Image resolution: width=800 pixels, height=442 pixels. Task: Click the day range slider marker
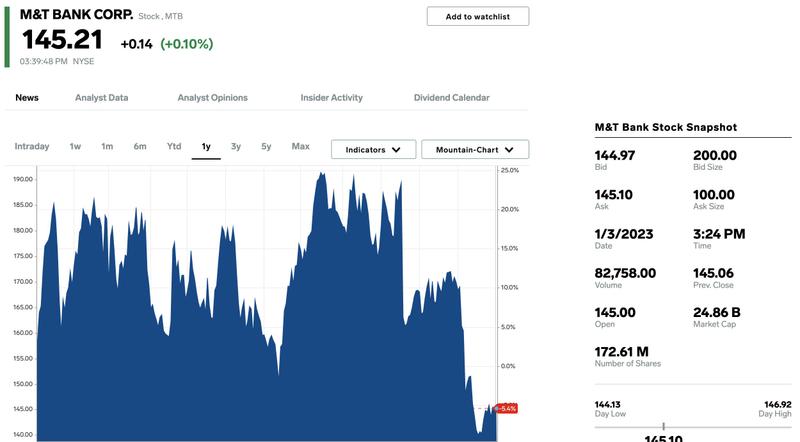663,426
